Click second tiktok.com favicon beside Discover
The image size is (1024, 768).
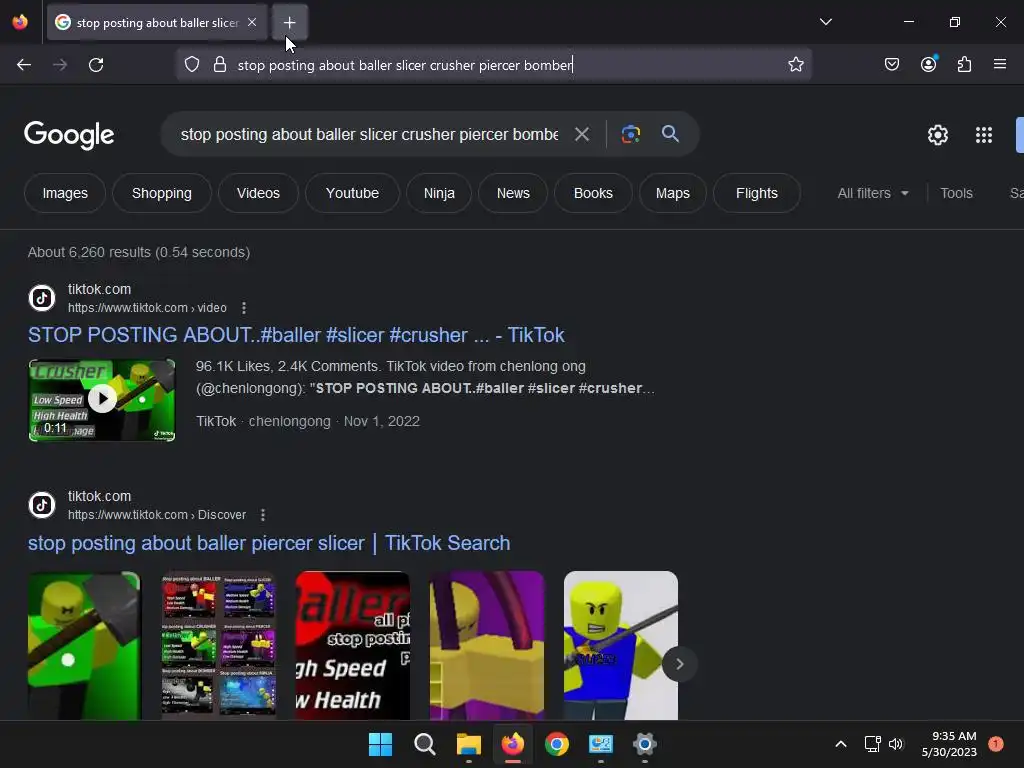pyautogui.click(x=42, y=505)
